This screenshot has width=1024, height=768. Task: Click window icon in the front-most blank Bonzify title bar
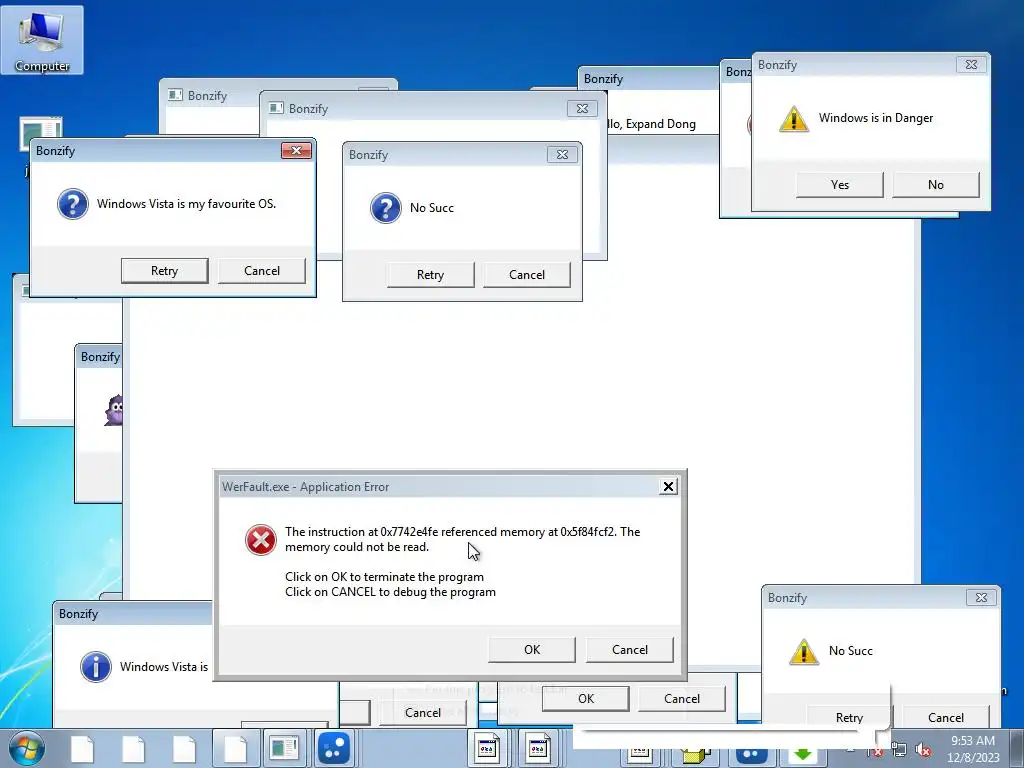tap(276, 108)
